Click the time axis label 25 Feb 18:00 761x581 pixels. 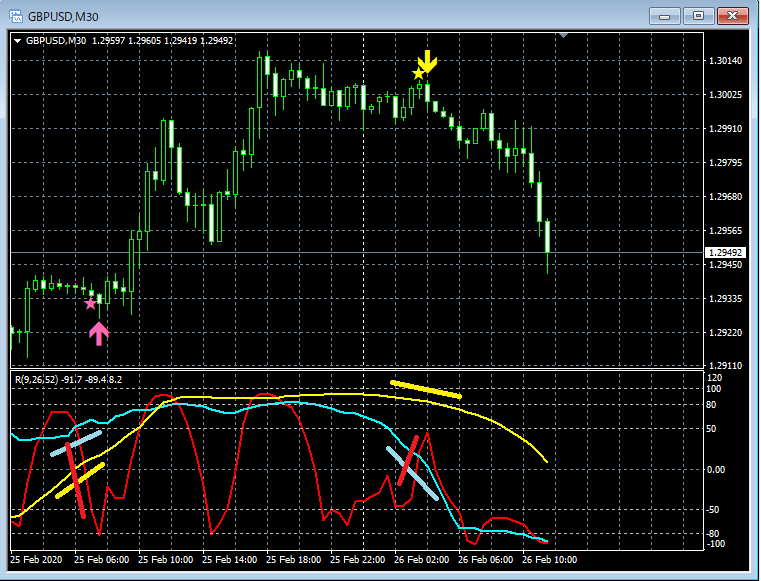point(294,560)
